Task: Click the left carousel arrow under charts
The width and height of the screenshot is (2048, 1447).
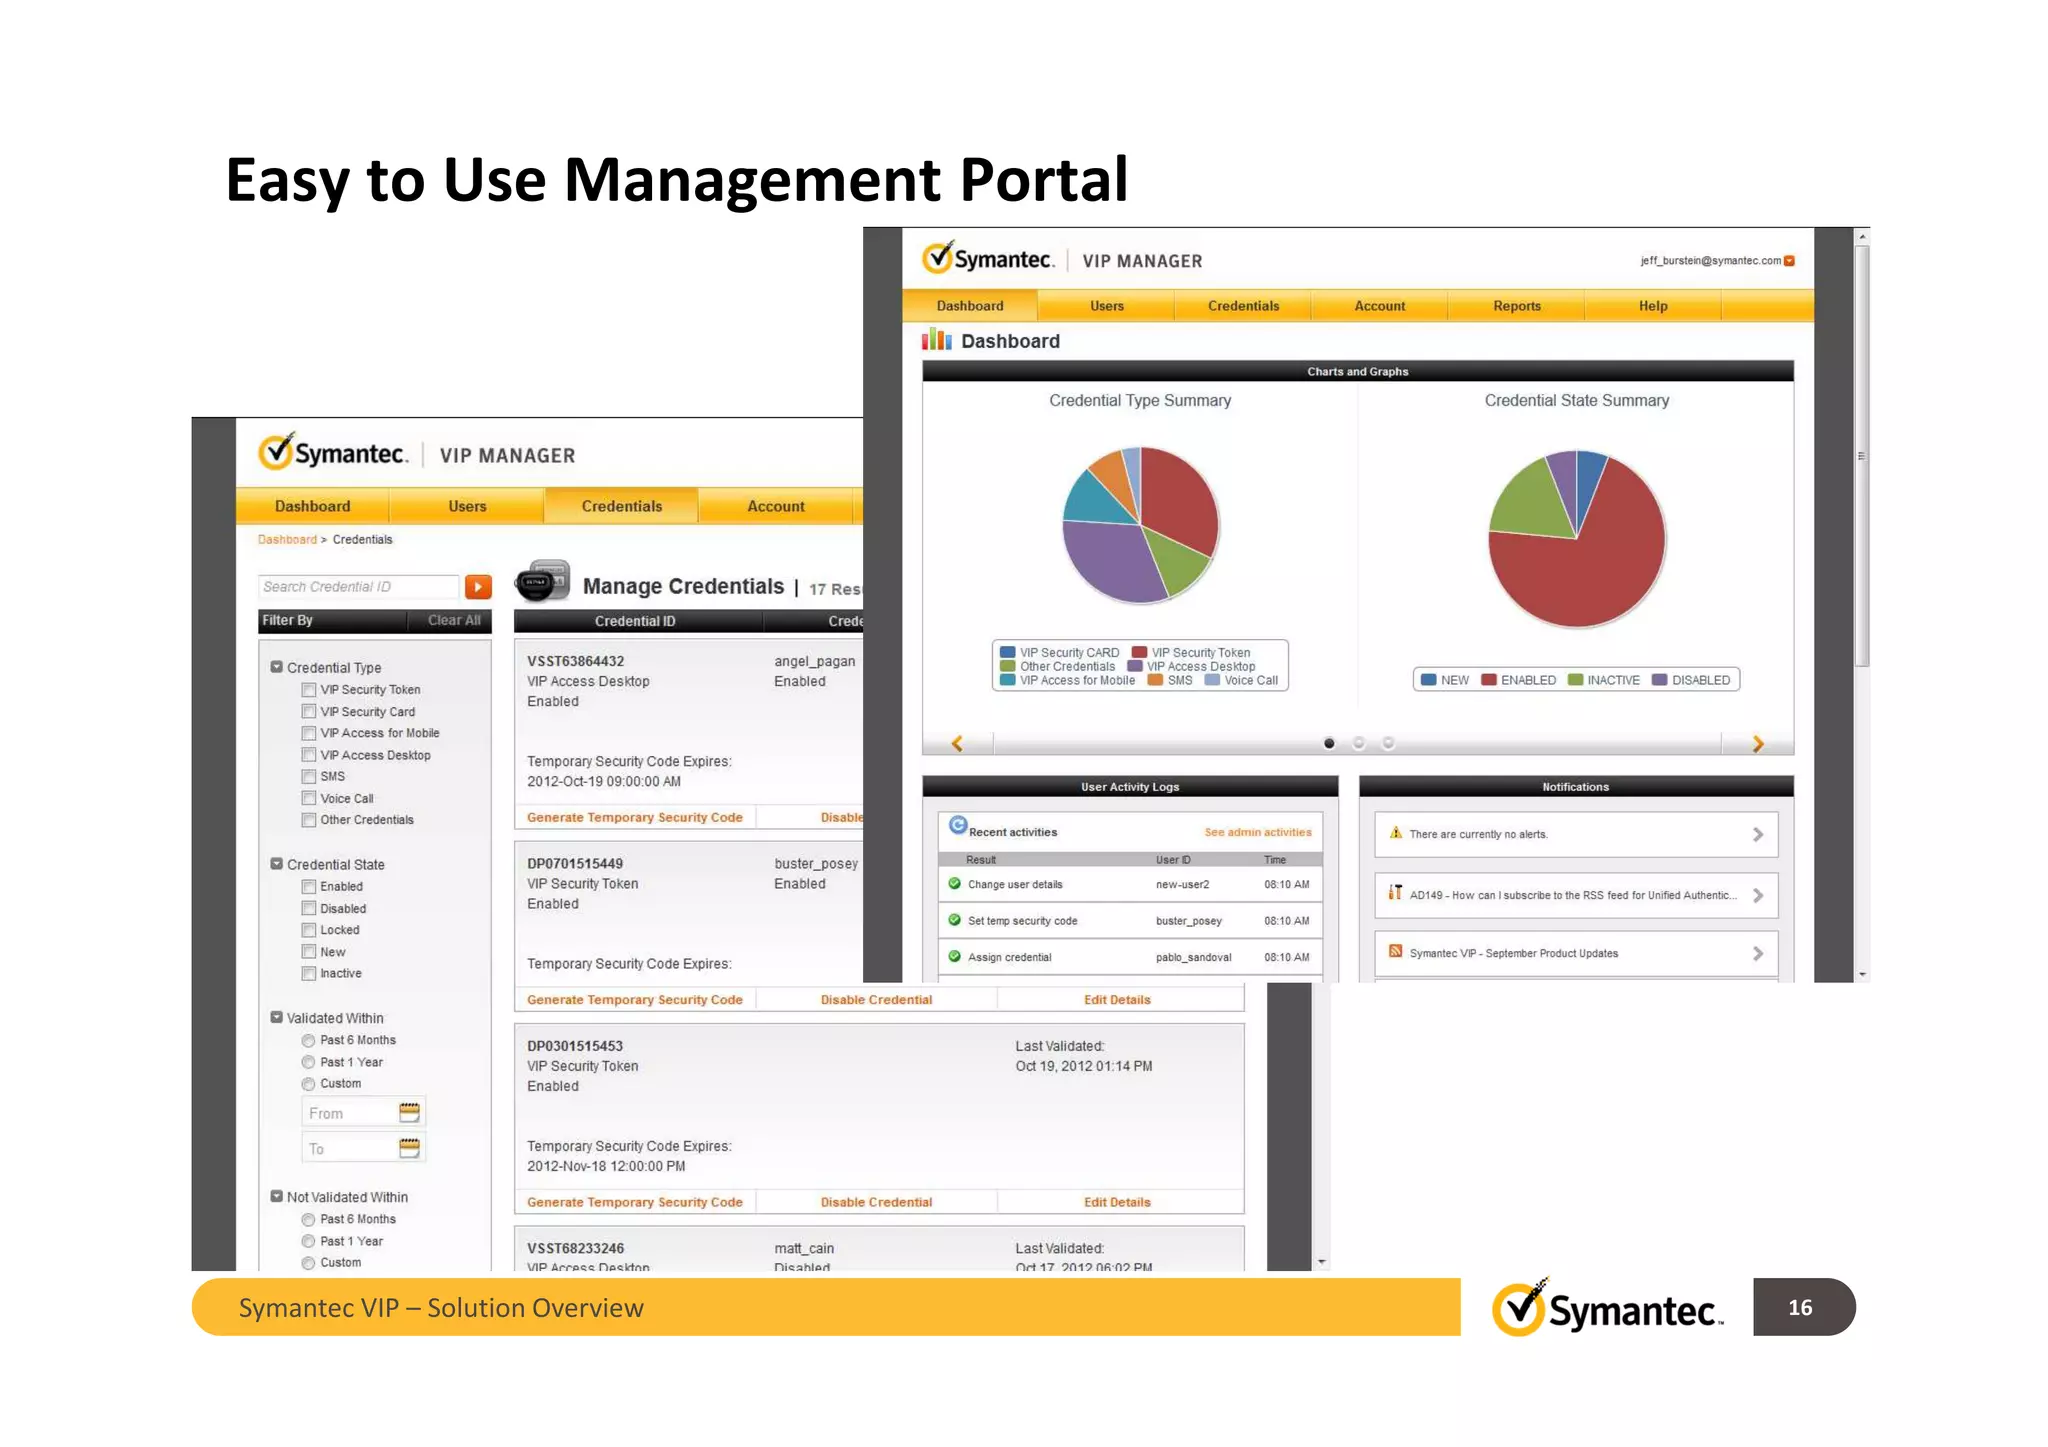Action: tap(957, 743)
